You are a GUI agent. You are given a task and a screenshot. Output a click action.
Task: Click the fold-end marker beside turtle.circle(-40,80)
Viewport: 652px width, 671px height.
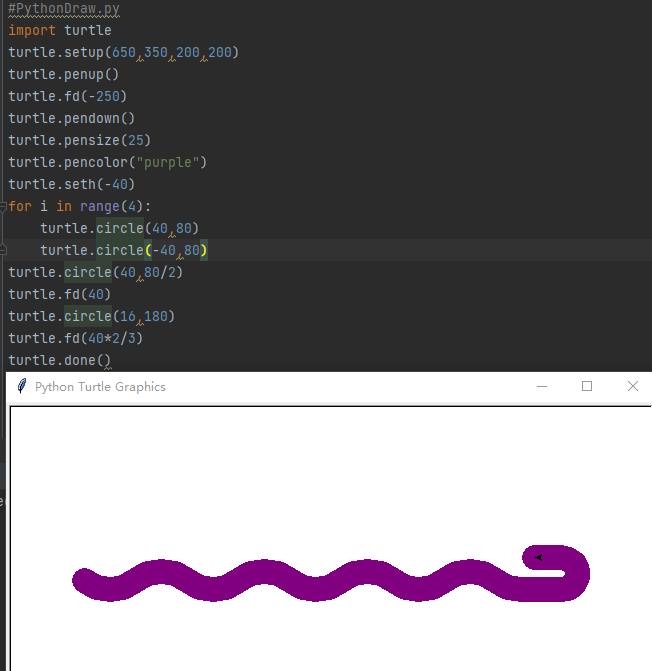[x=3, y=250]
